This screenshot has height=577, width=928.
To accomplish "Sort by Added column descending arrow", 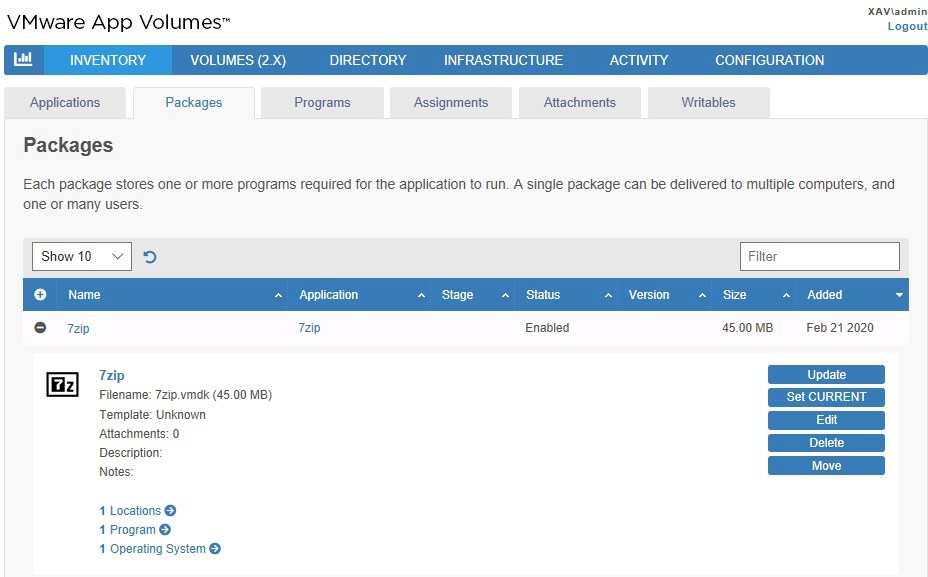I will (900, 295).
